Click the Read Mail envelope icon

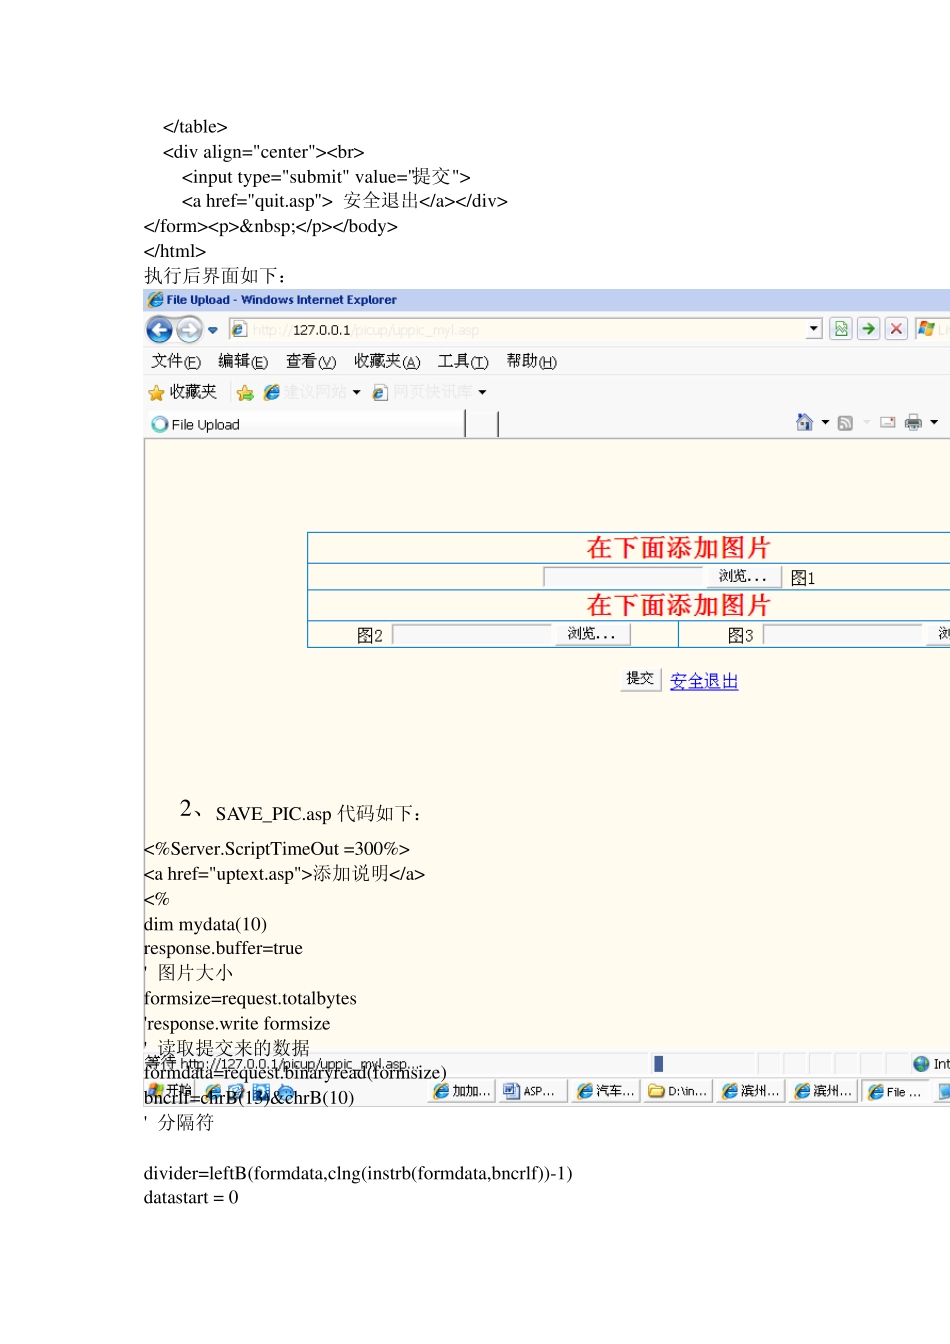coord(887,422)
